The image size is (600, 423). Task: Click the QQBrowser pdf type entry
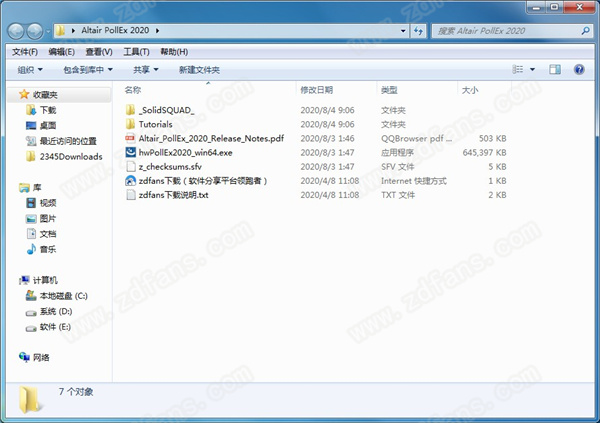tap(416, 138)
